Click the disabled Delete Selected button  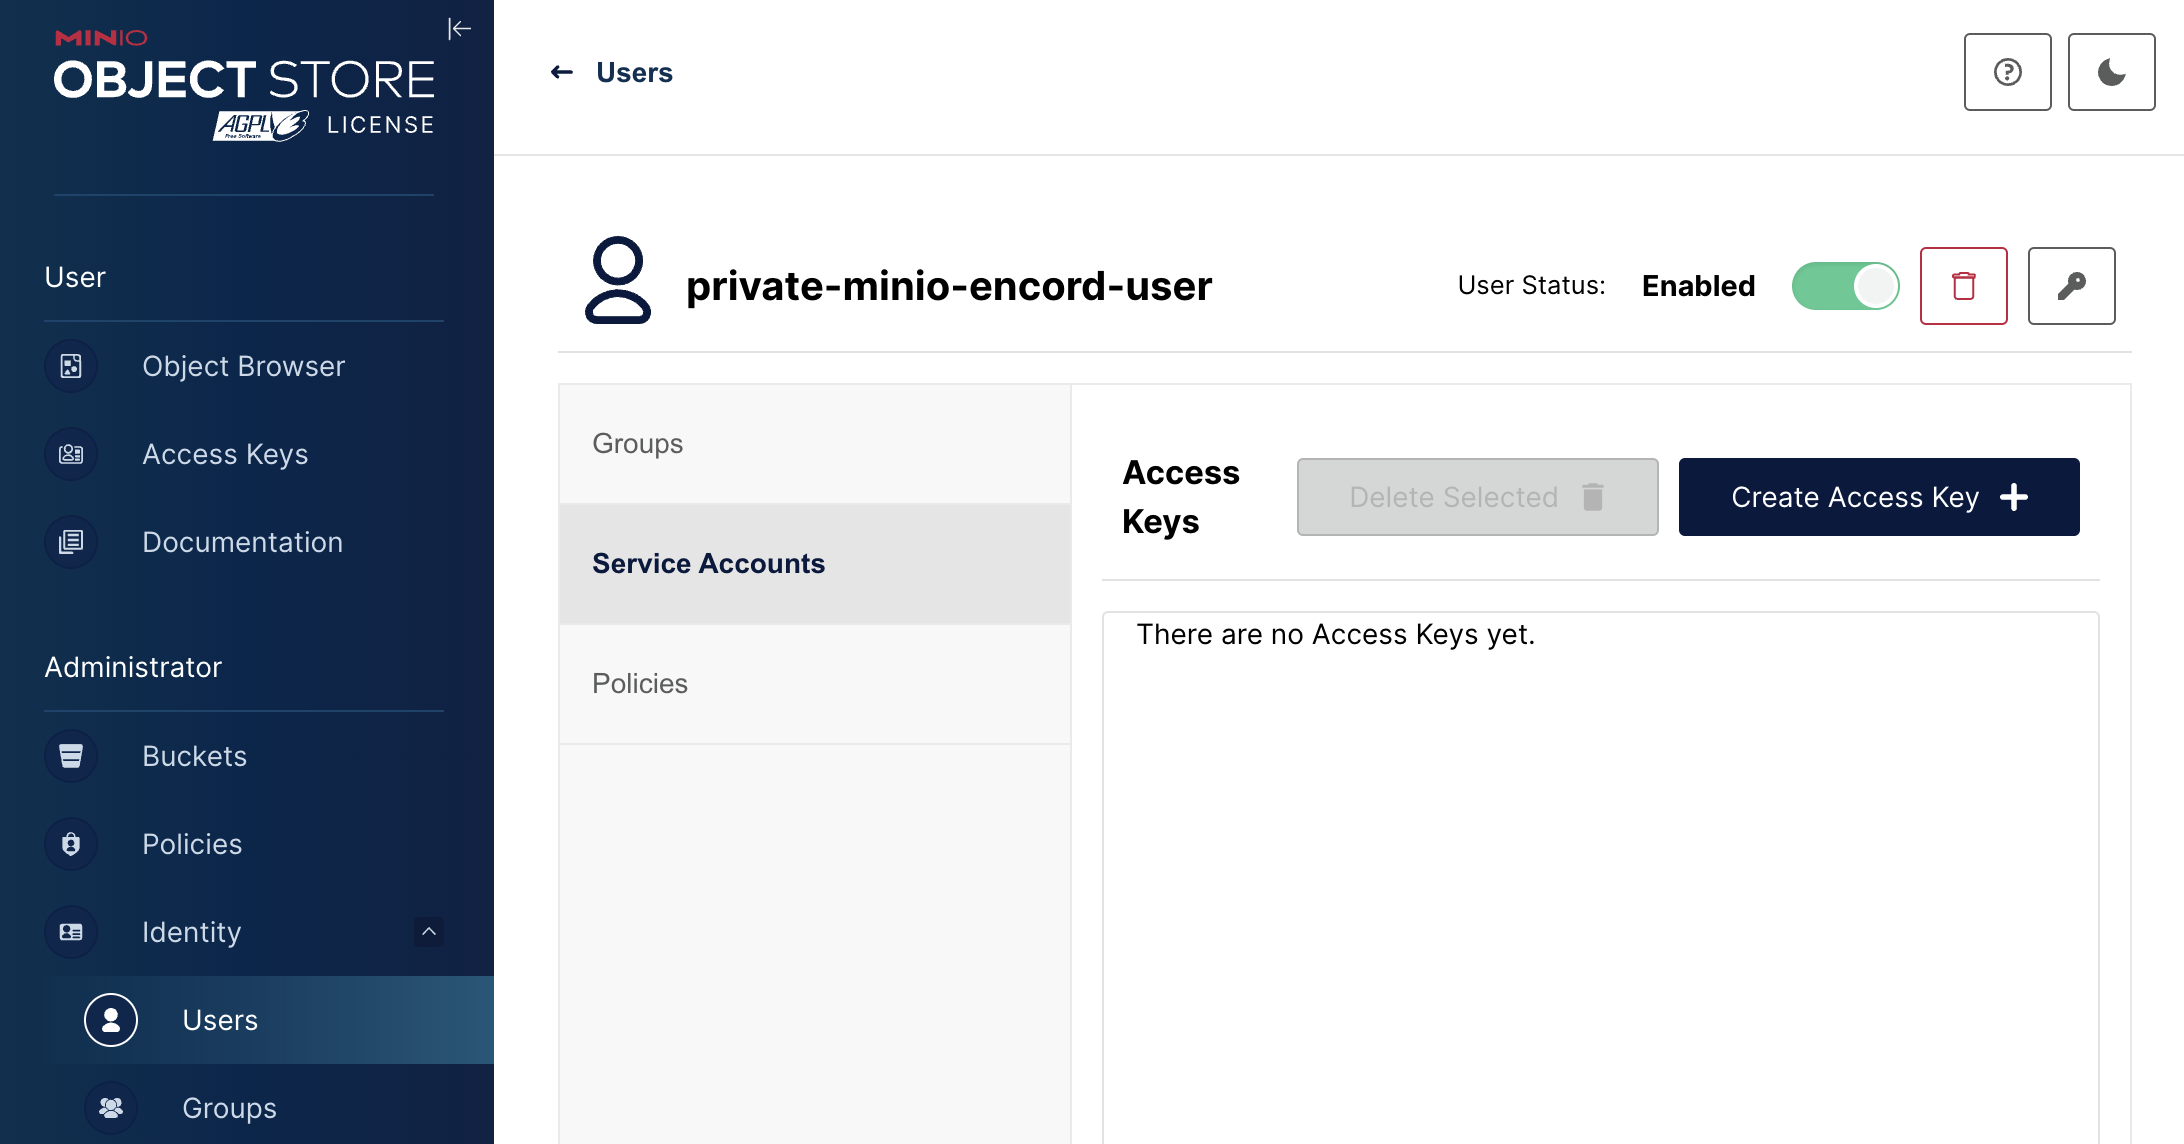(x=1478, y=497)
